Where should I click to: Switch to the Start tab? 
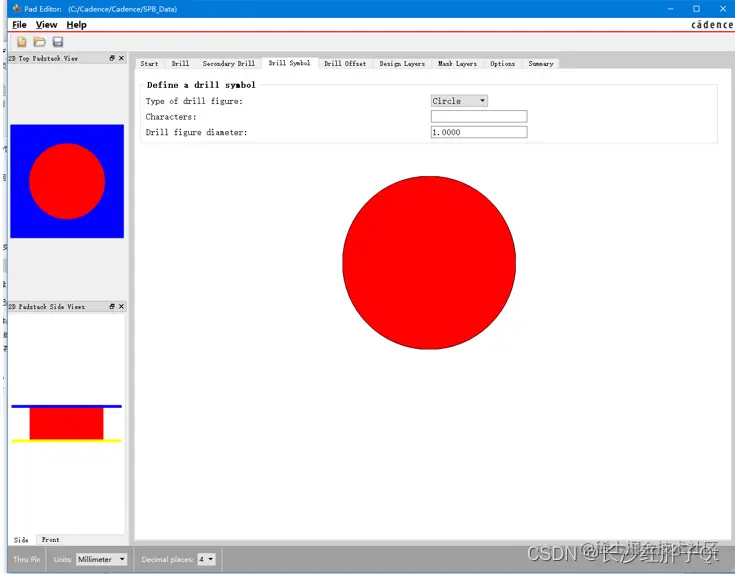pos(149,63)
